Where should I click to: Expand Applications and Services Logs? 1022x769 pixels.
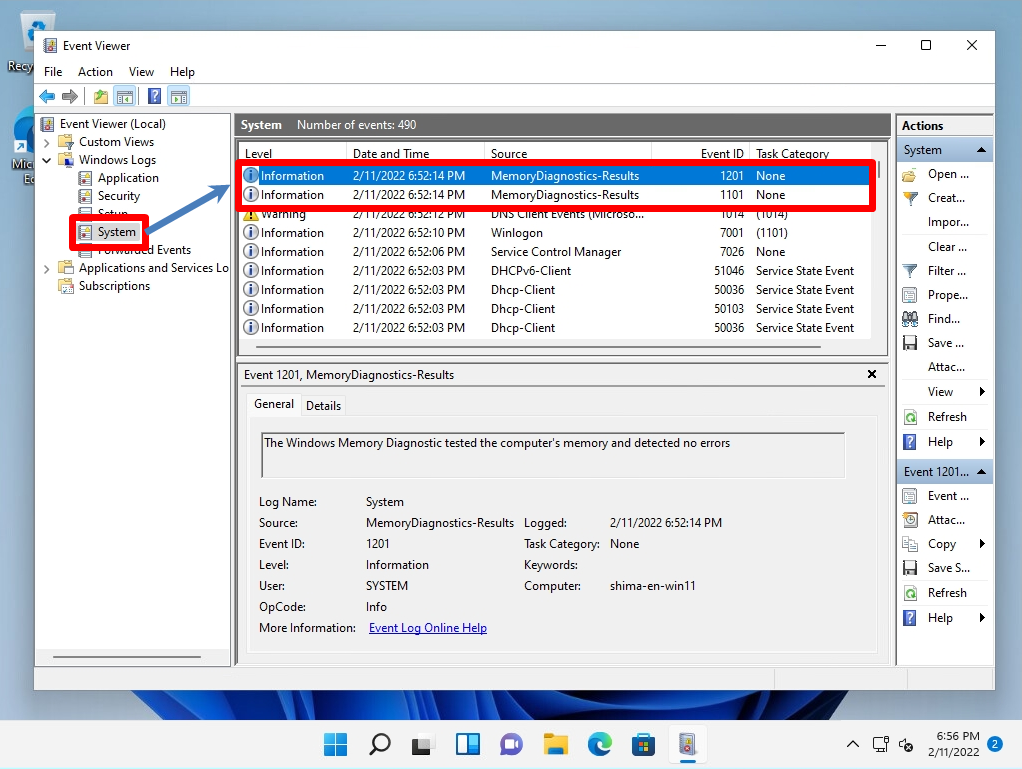(x=46, y=268)
